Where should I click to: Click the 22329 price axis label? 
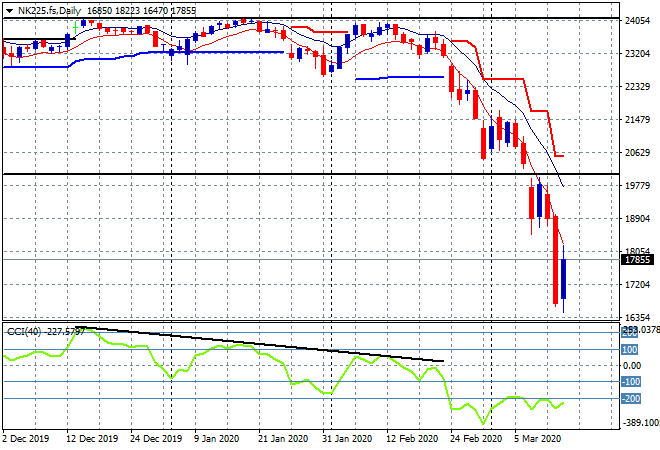point(637,87)
